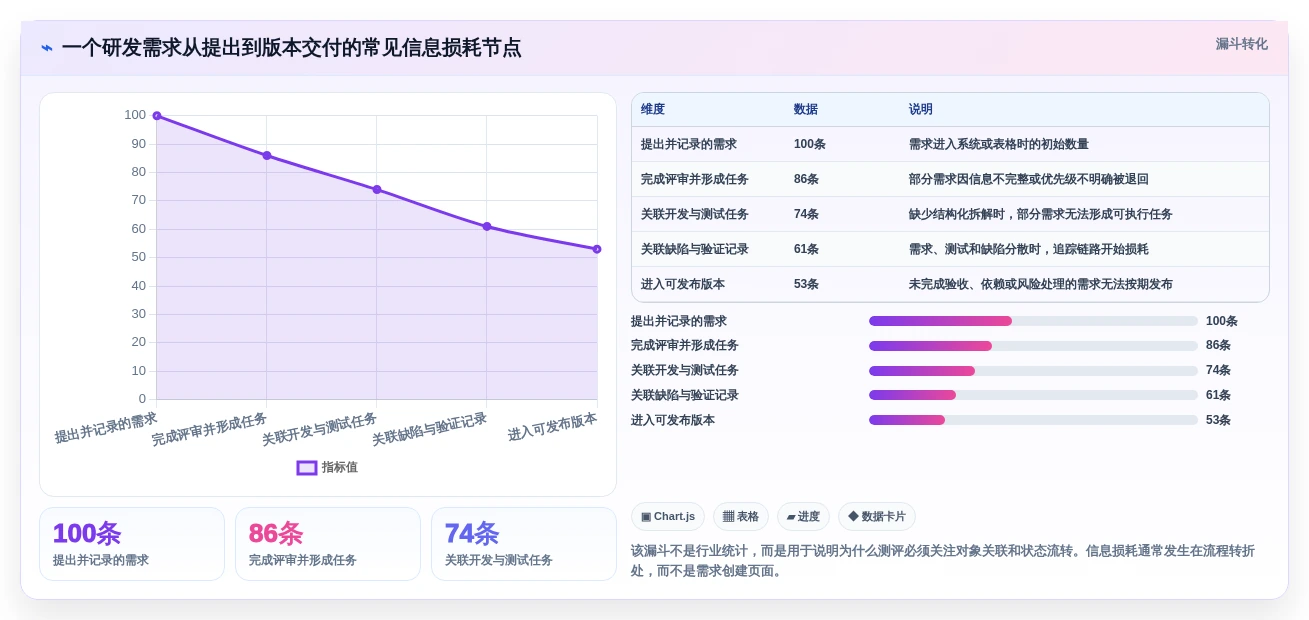The height and width of the screenshot is (620, 1309).
Task: Click the 指标值 legend label
Action: 340,467
